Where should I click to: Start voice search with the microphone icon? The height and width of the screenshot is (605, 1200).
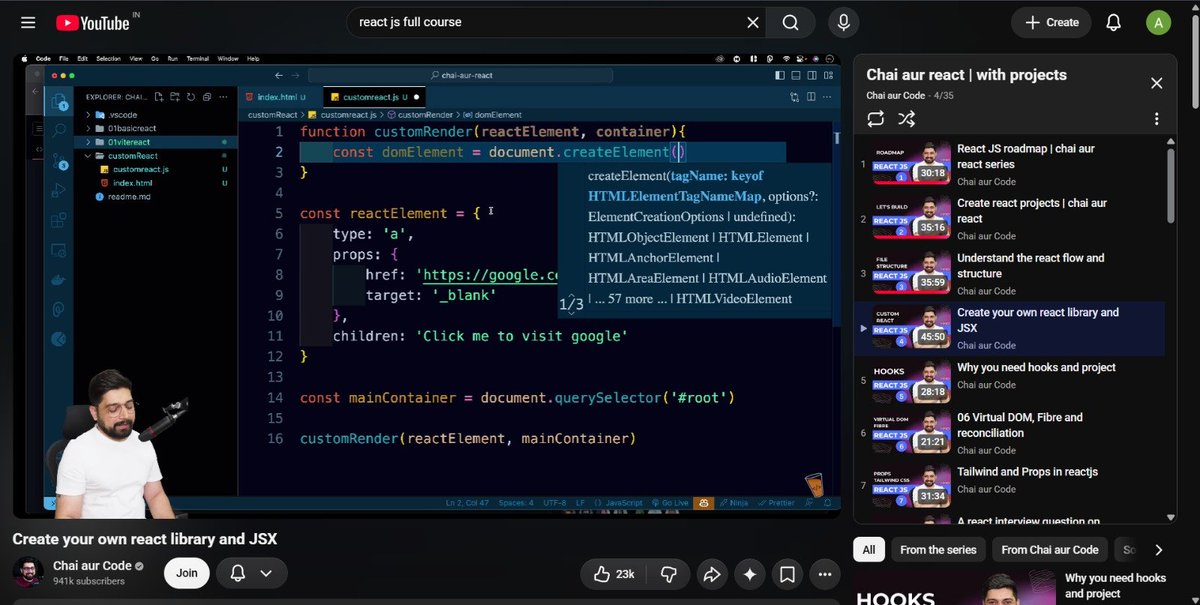point(844,22)
